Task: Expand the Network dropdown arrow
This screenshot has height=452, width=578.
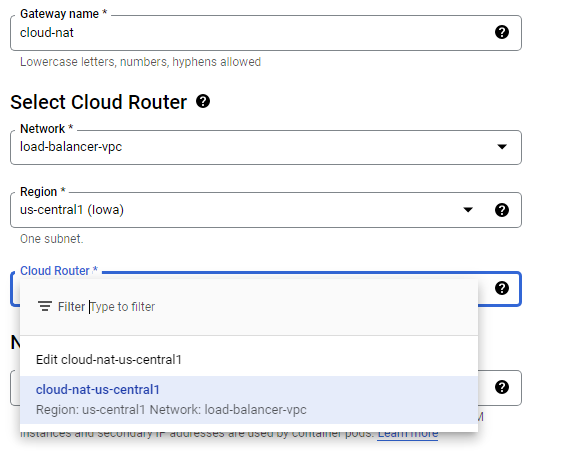Action: coord(502,147)
